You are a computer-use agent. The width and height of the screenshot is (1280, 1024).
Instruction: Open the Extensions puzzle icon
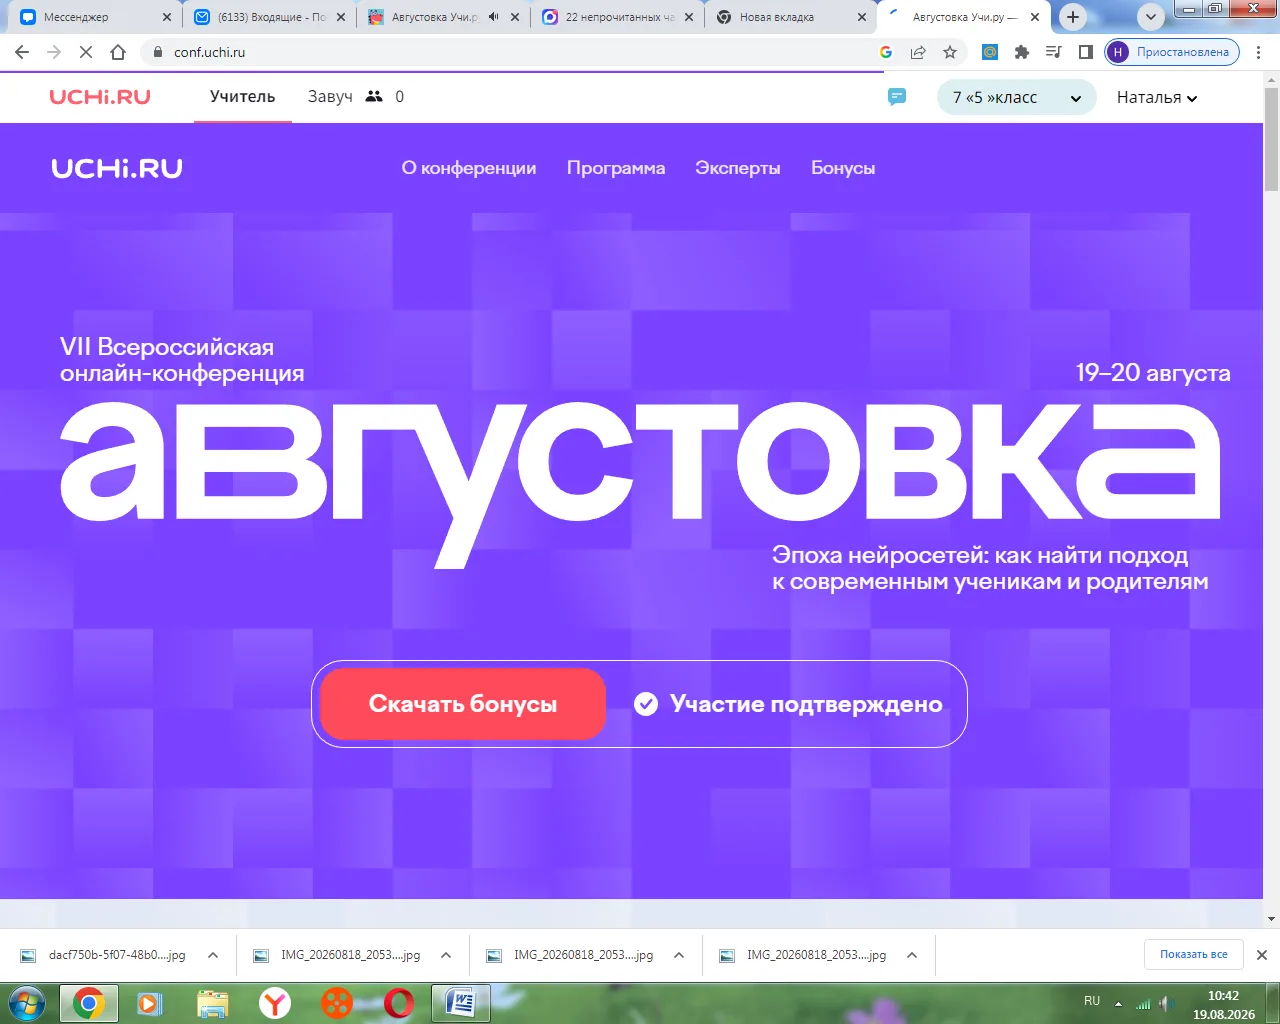point(1021,52)
